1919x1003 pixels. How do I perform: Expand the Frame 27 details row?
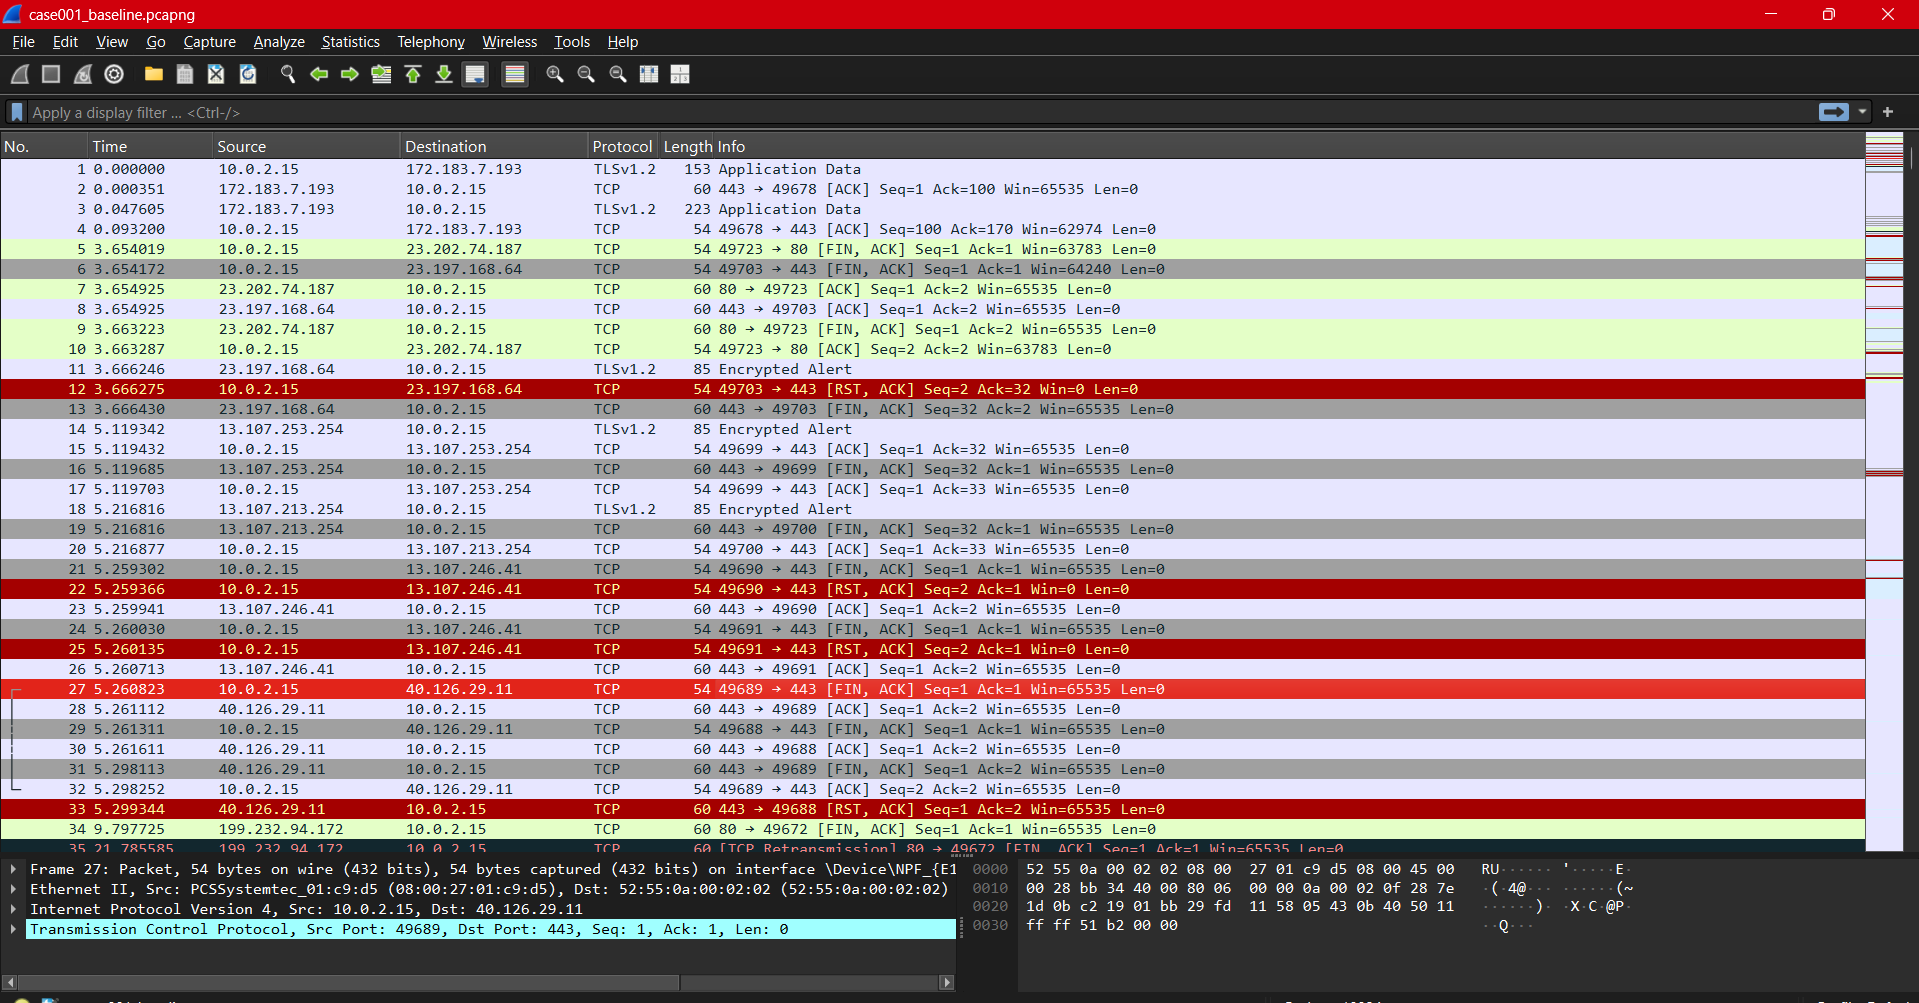click(x=14, y=869)
